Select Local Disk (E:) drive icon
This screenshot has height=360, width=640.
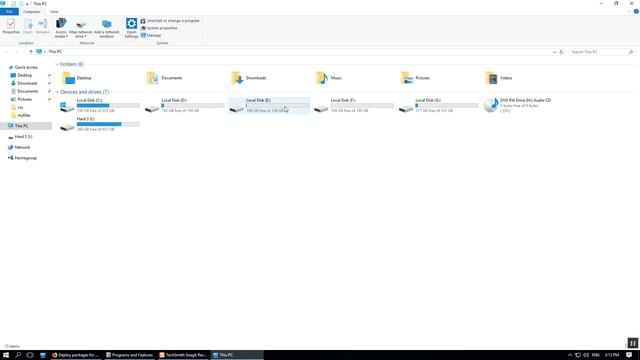click(x=237, y=108)
